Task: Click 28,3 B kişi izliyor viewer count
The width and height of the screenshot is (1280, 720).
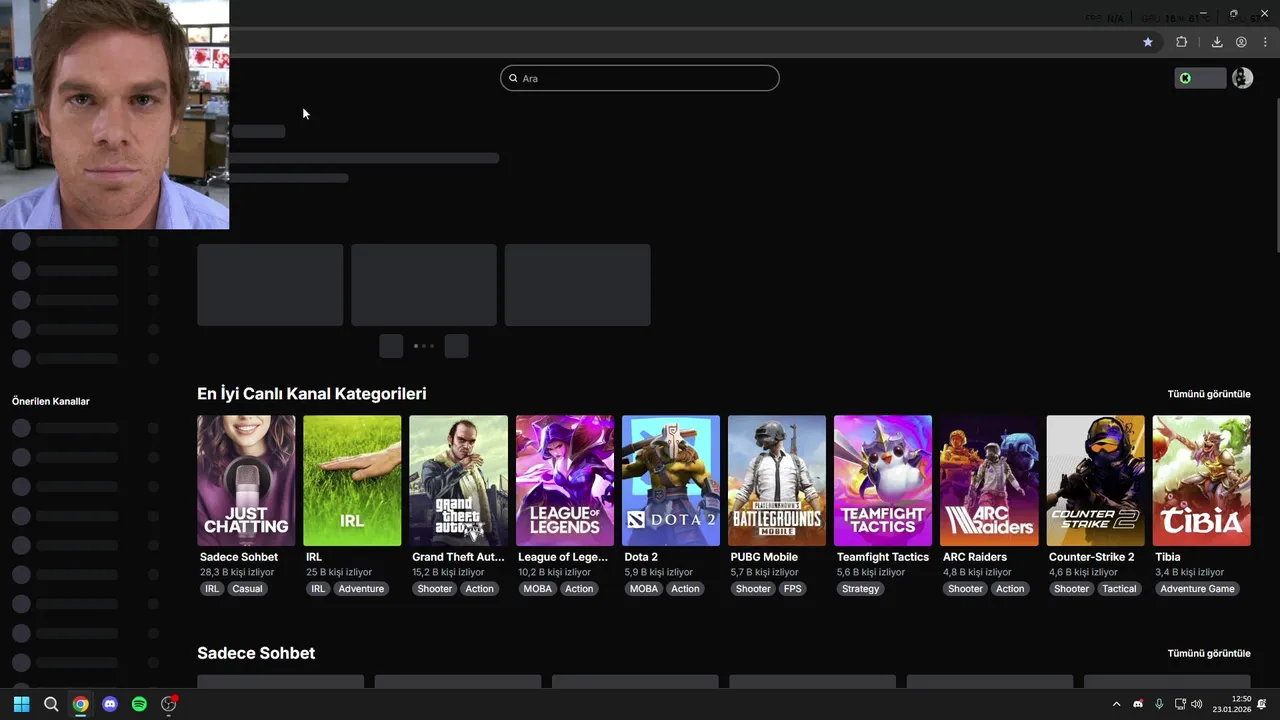Action: coord(237,572)
